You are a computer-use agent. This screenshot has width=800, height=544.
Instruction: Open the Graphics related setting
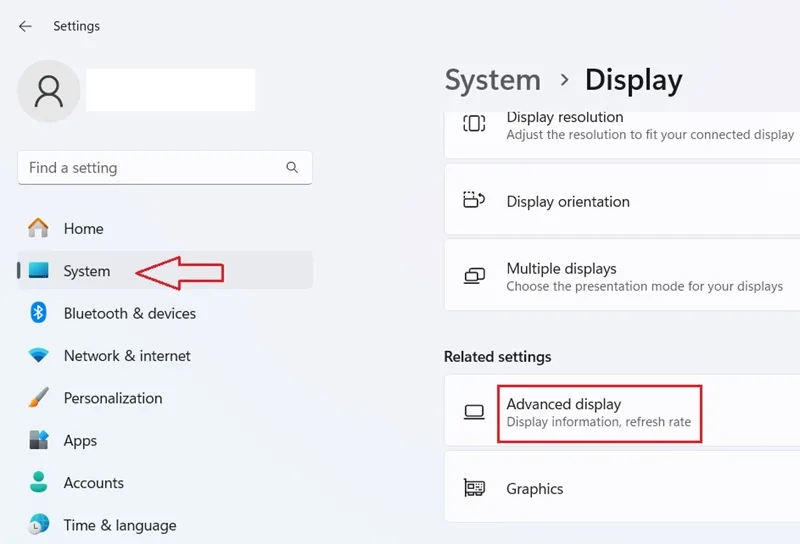click(x=622, y=487)
